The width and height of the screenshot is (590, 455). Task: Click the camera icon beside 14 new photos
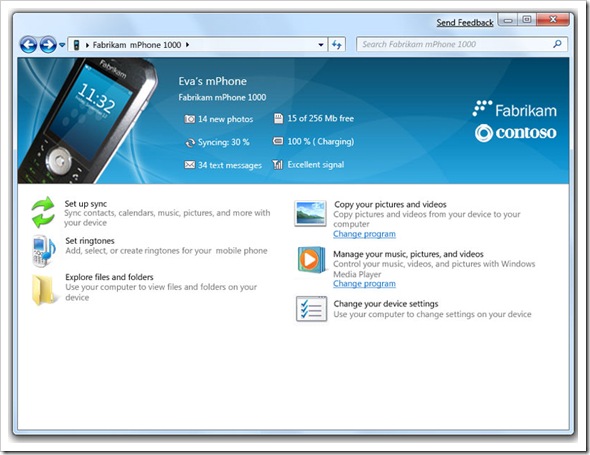coord(189,119)
